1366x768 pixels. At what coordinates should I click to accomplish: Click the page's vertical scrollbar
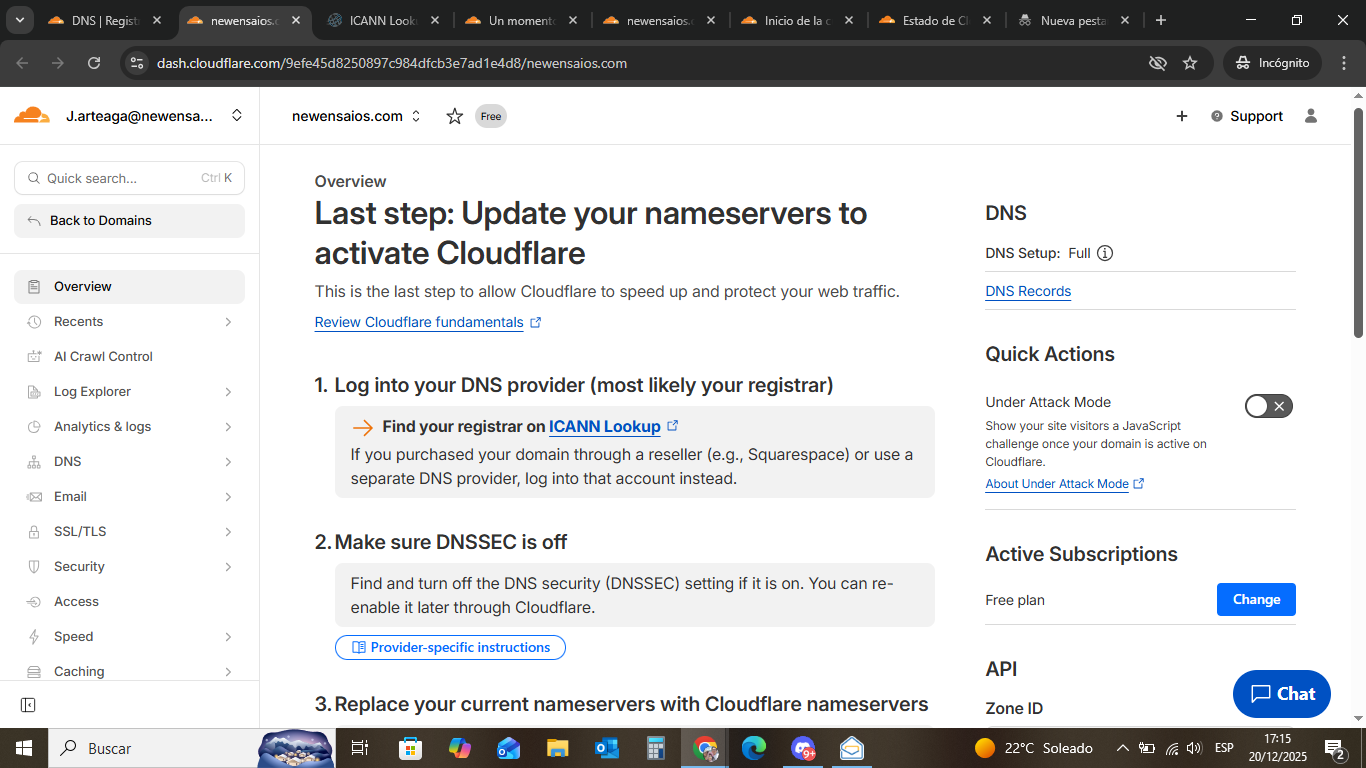click(1358, 222)
